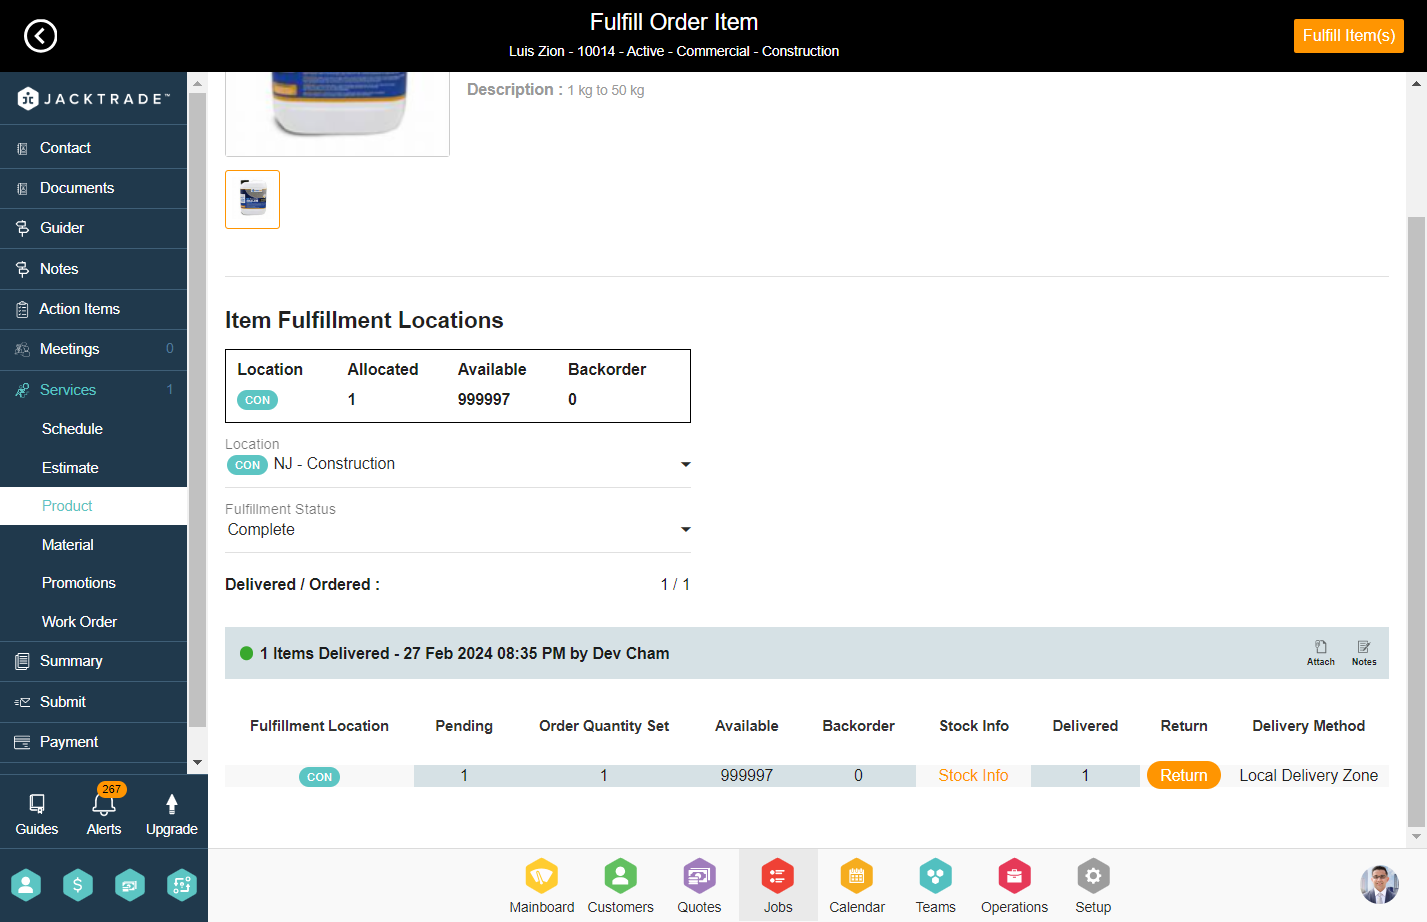Click Attach icon in delivery header
The height and width of the screenshot is (922, 1427).
coord(1321,653)
